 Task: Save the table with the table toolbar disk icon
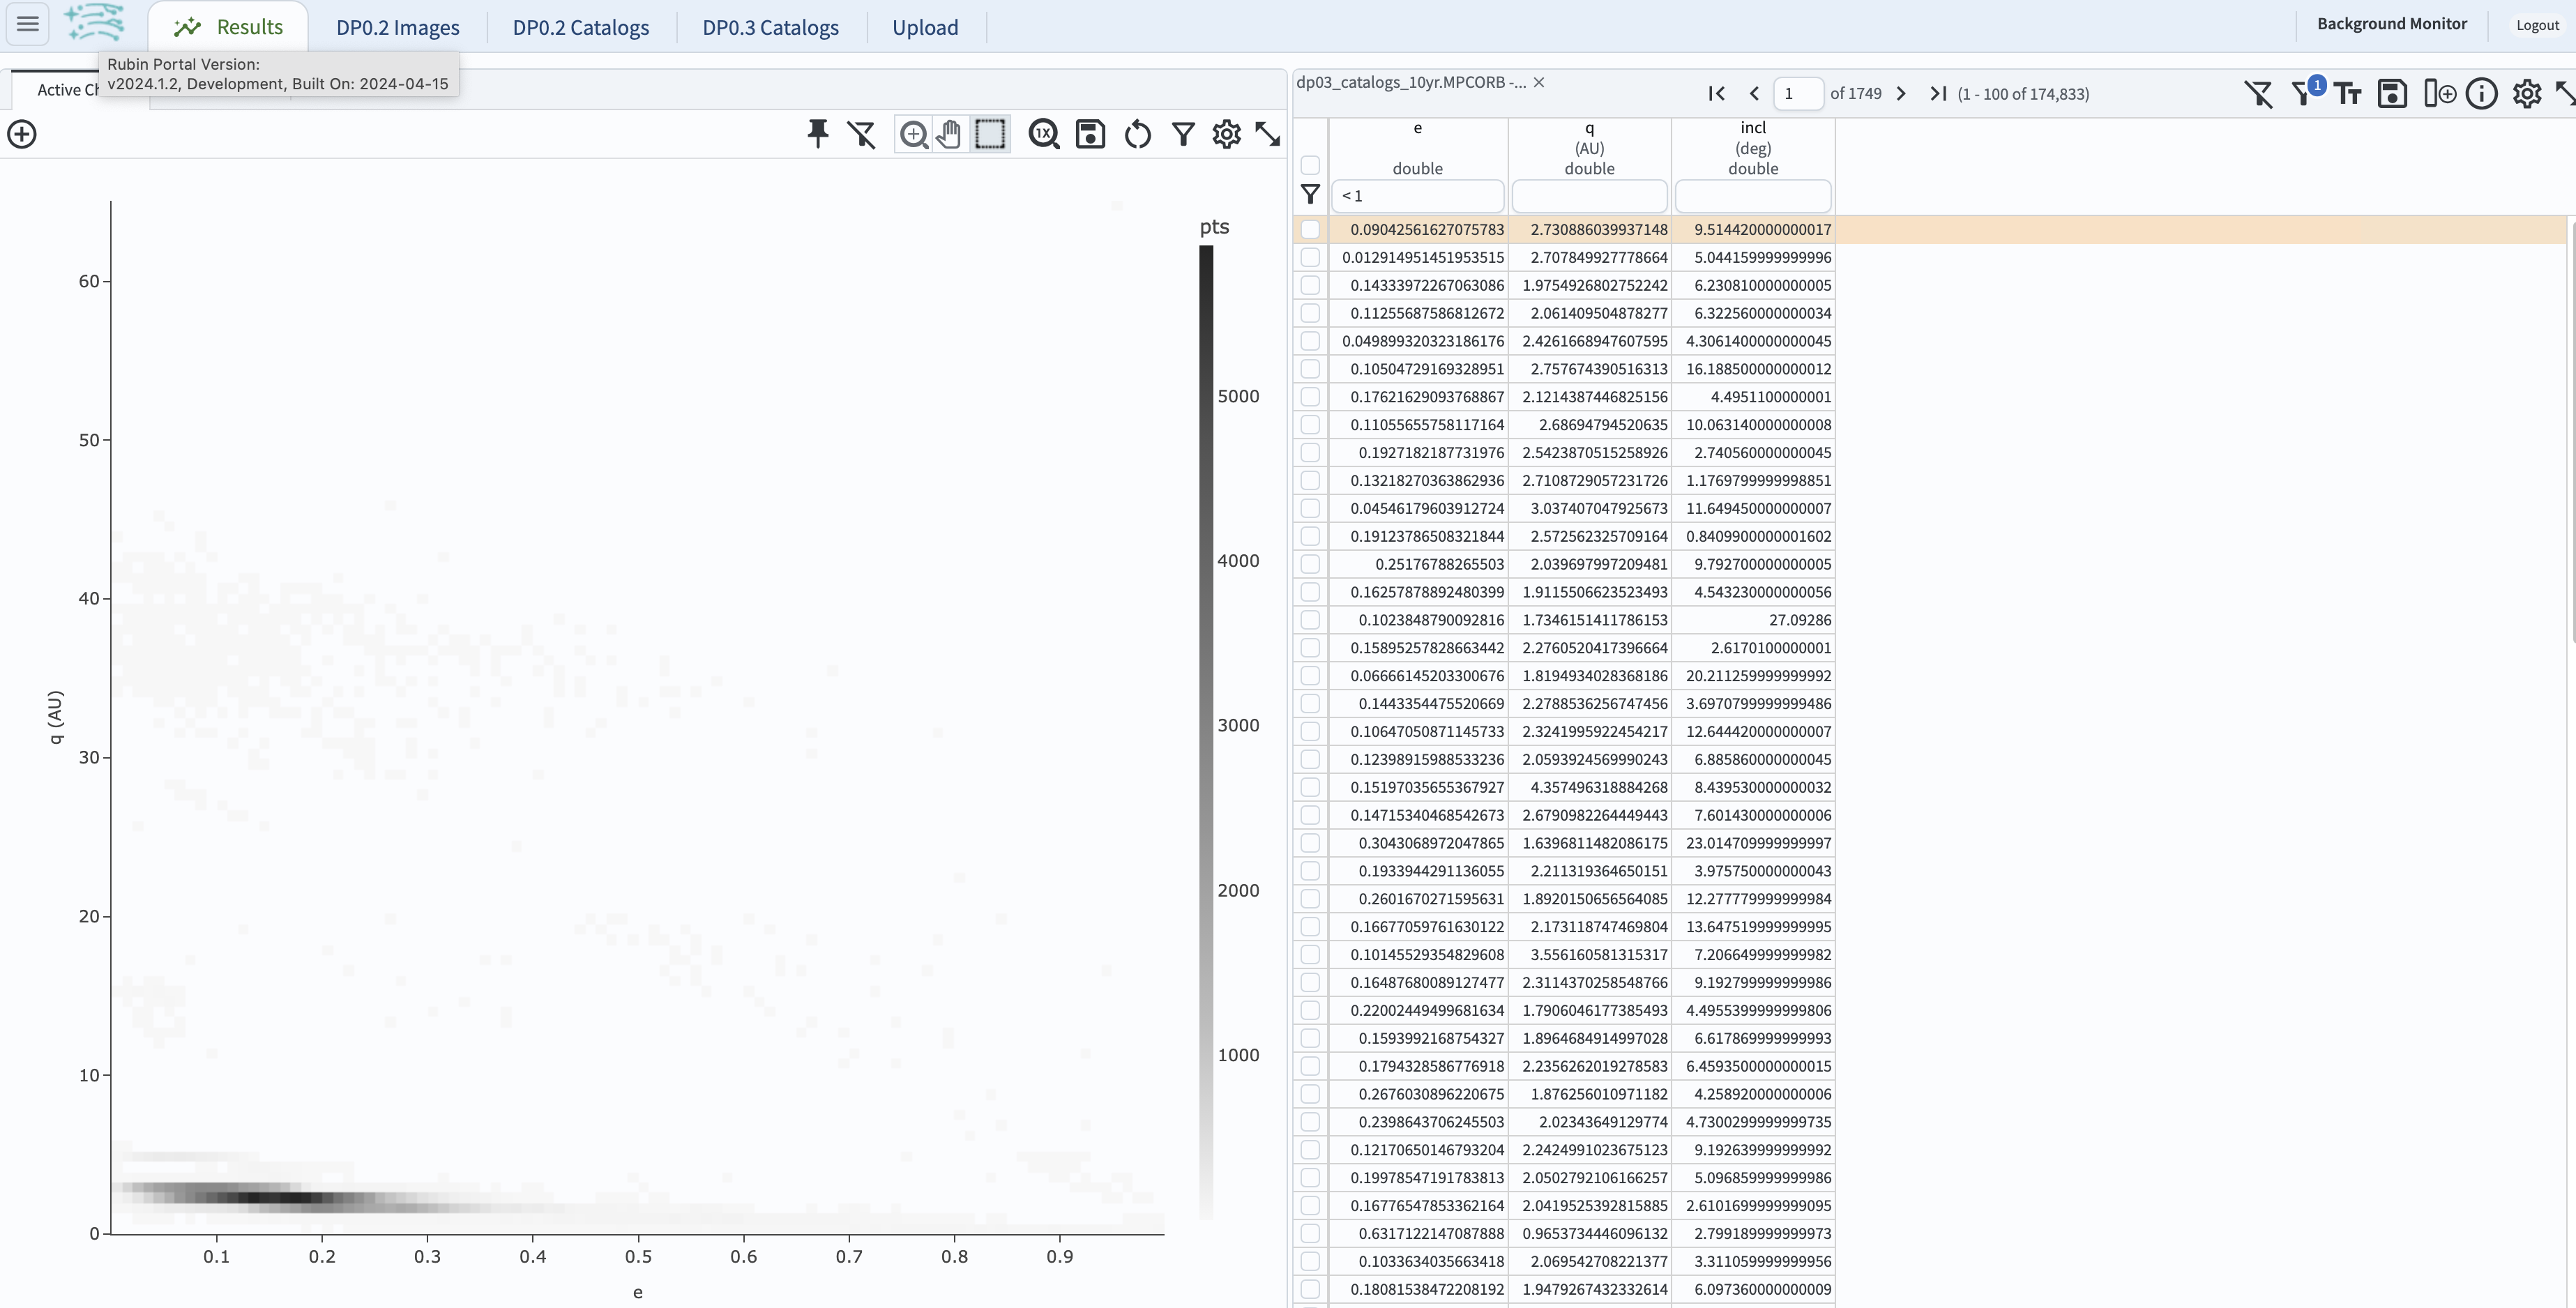coord(2392,94)
